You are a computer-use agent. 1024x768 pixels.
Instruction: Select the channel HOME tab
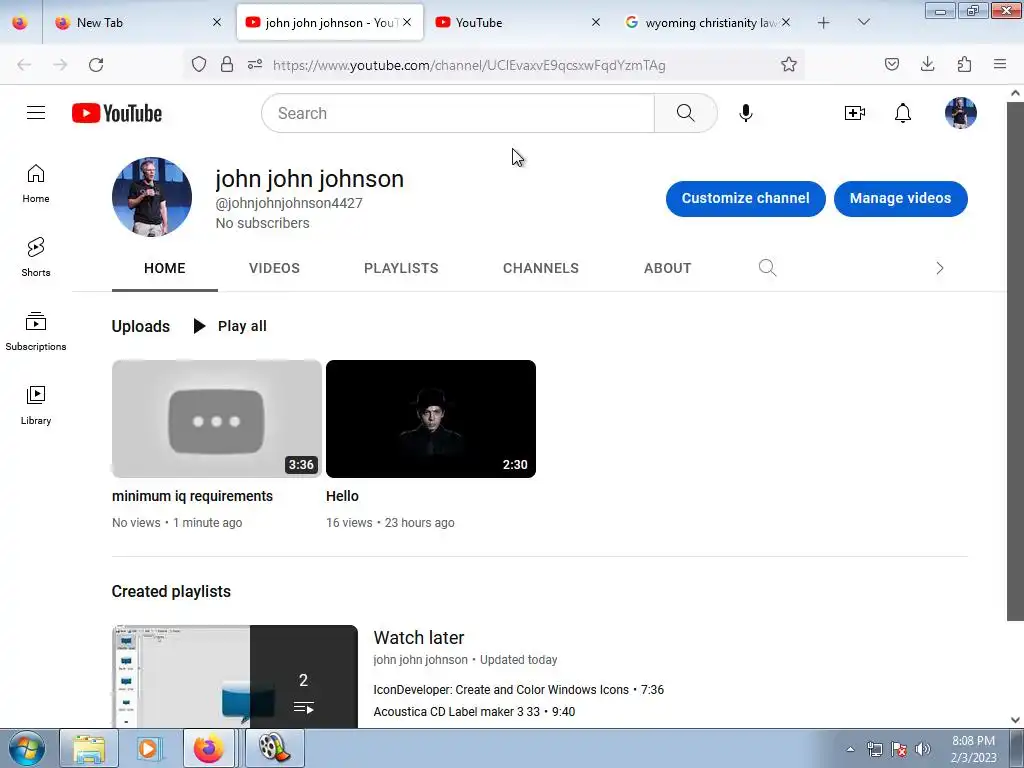[x=165, y=268]
